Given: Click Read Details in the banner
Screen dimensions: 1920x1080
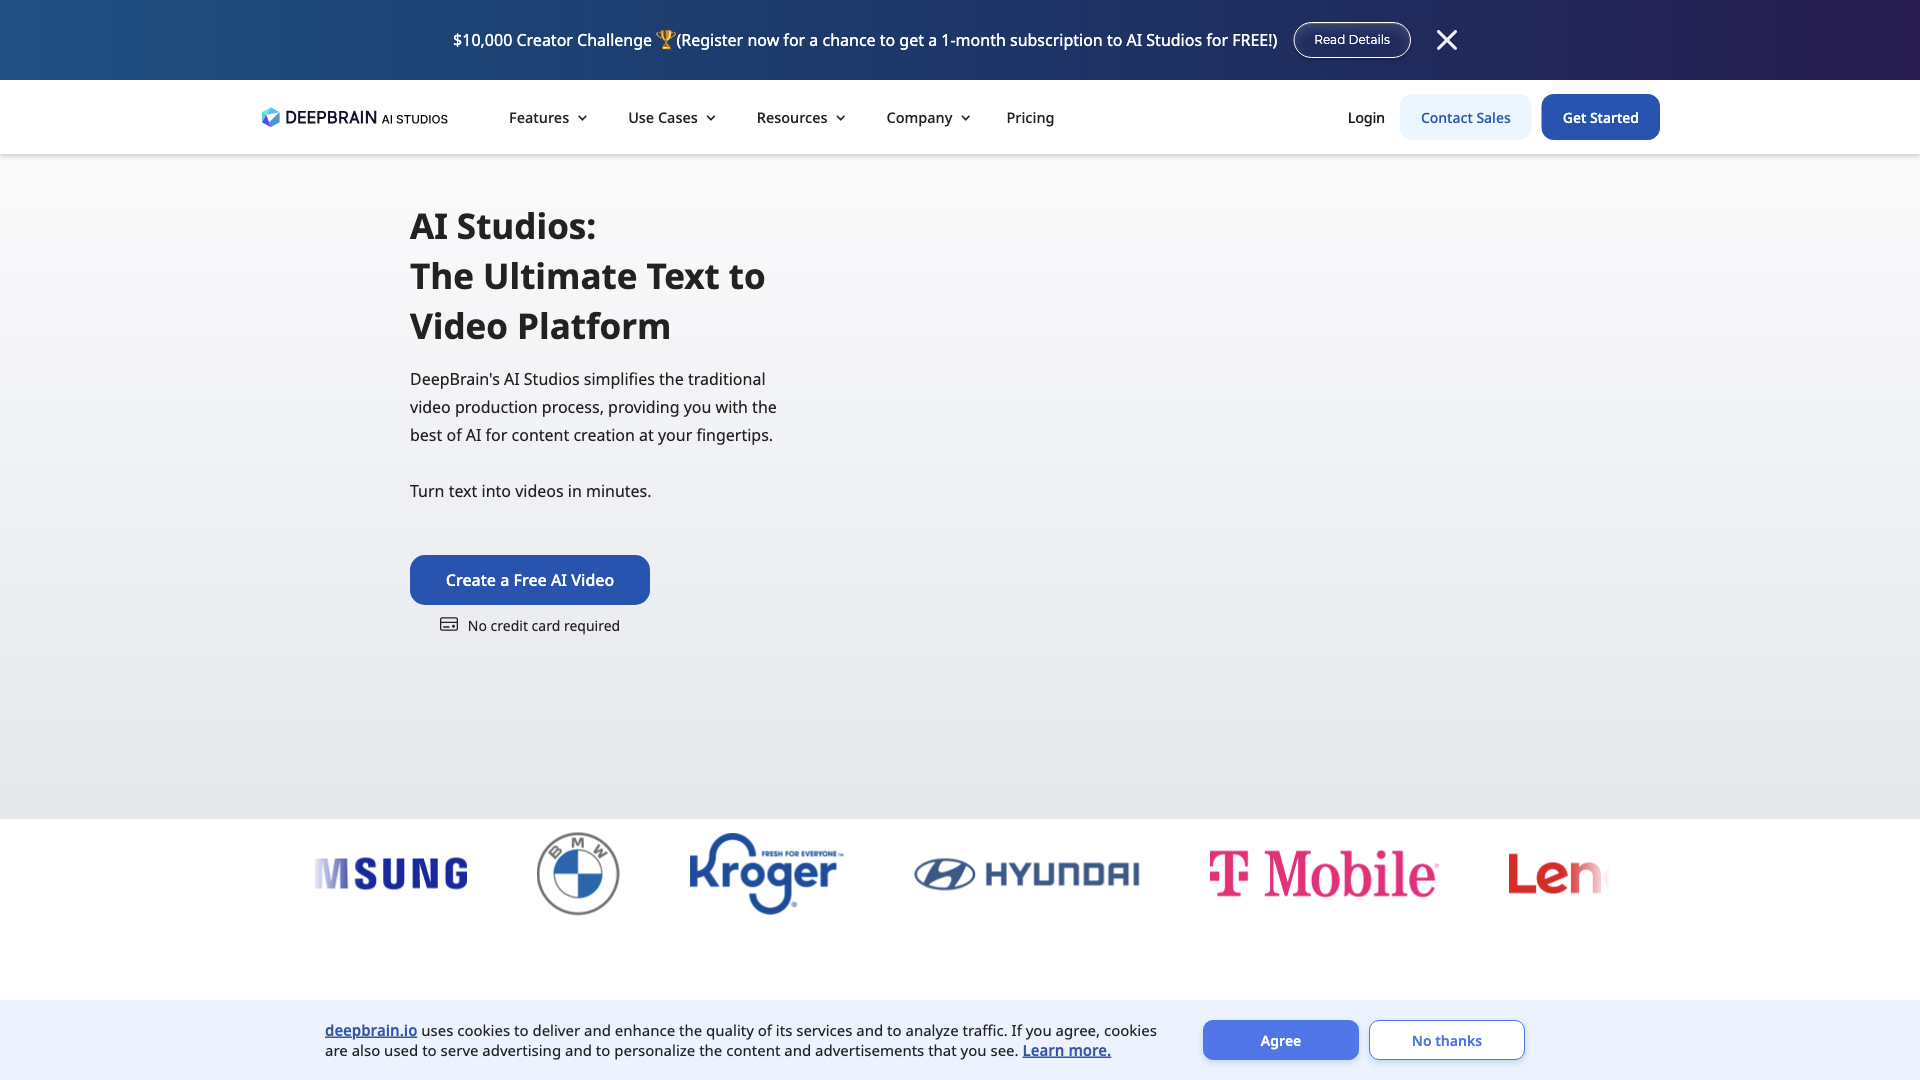Looking at the screenshot, I should pyautogui.click(x=1352, y=40).
